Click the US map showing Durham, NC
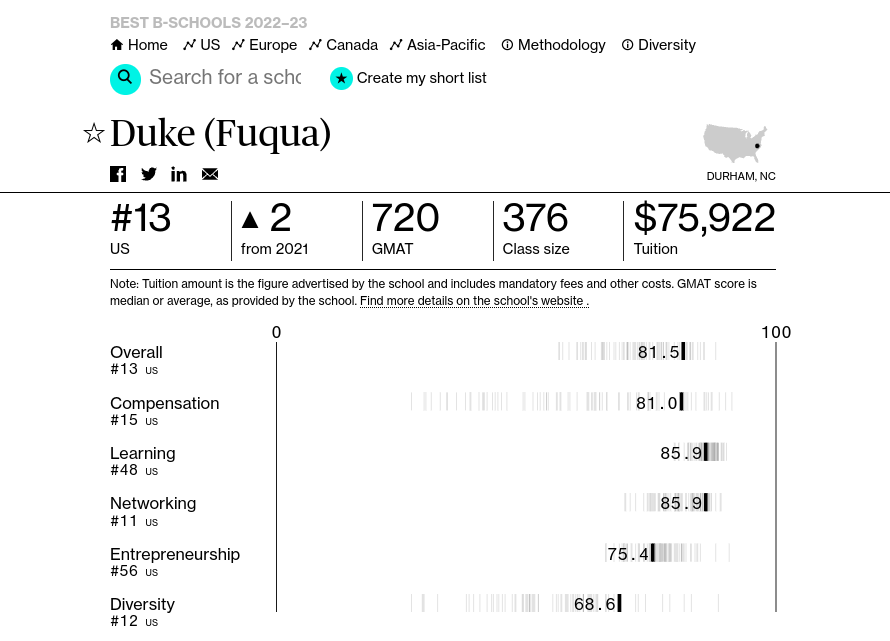Viewport: 890px width, 641px height. (x=735, y=144)
